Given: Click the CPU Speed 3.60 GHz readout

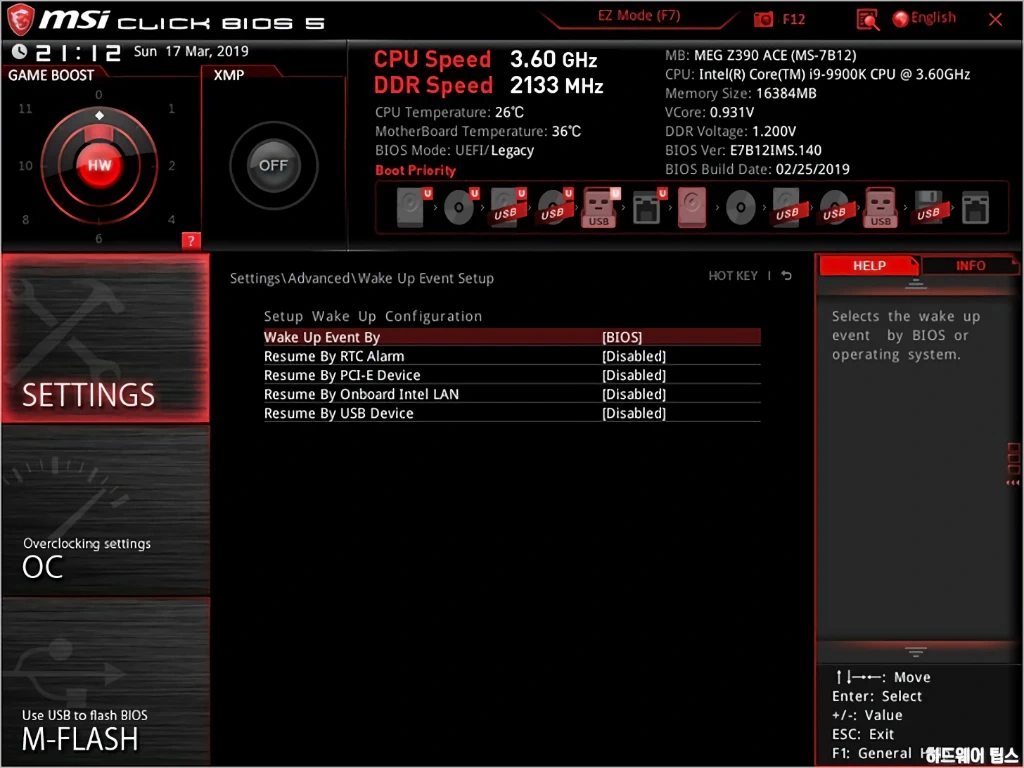Looking at the screenshot, I should click(x=485, y=59).
